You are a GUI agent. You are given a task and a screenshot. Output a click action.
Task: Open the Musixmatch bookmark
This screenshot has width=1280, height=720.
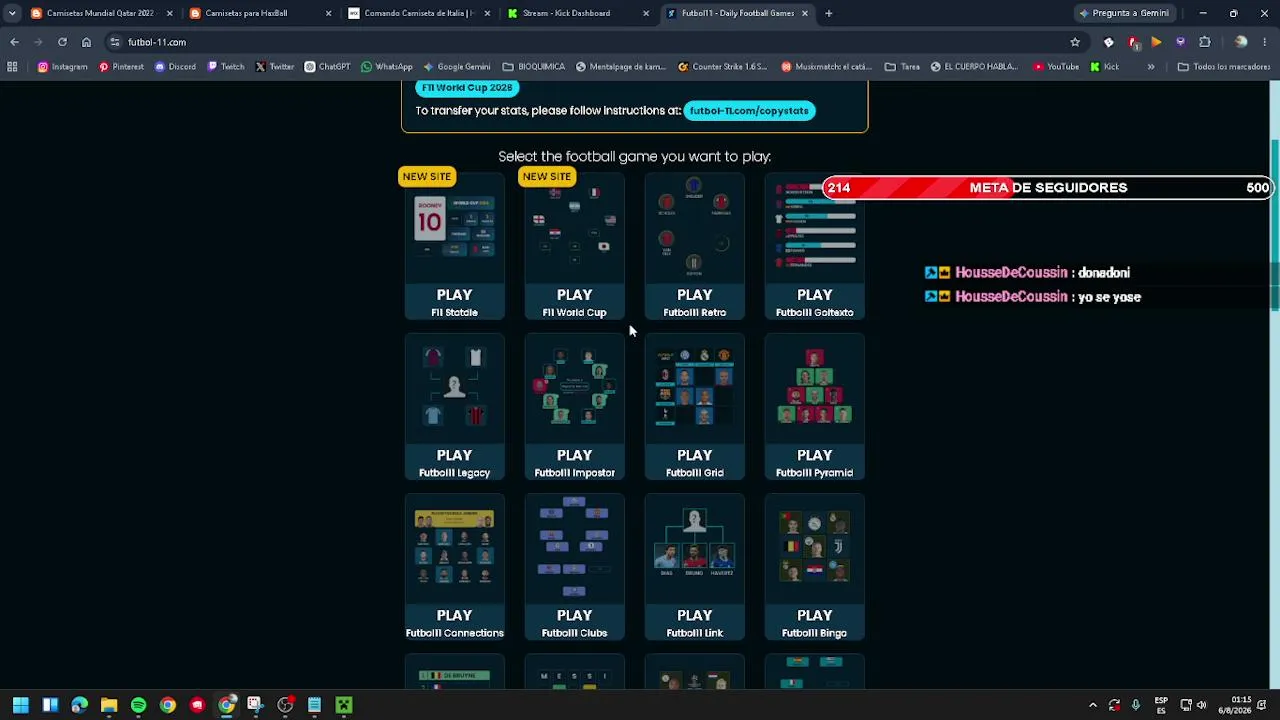827,67
